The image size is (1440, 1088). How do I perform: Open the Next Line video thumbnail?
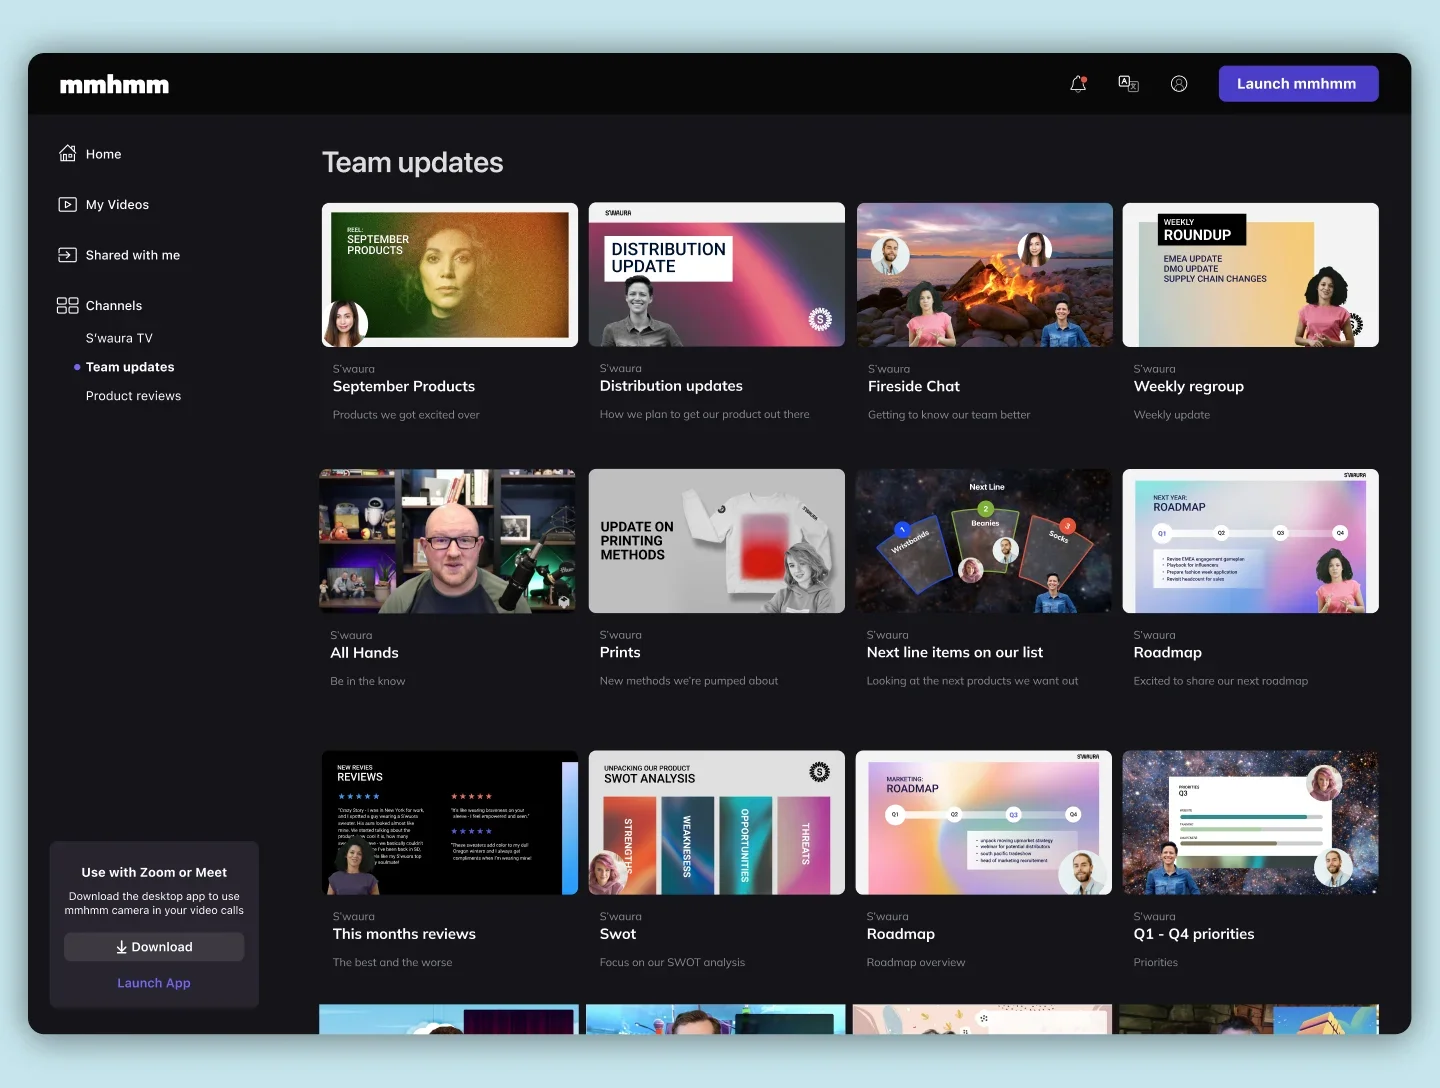click(984, 541)
